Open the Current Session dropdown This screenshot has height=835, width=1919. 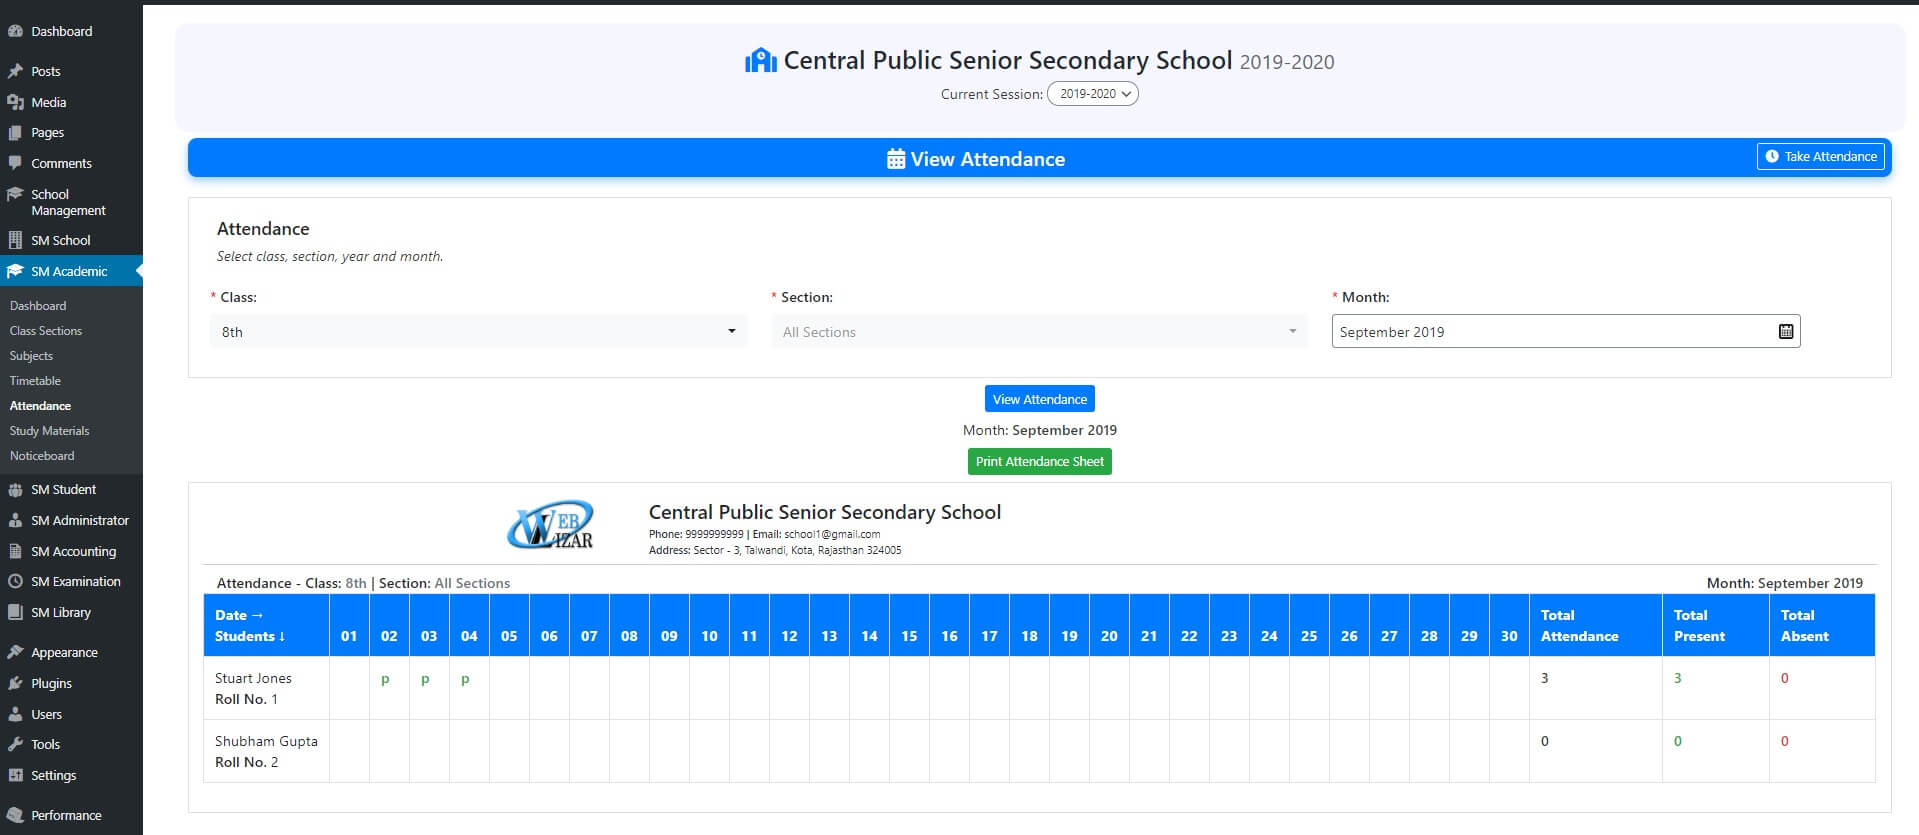(1092, 94)
